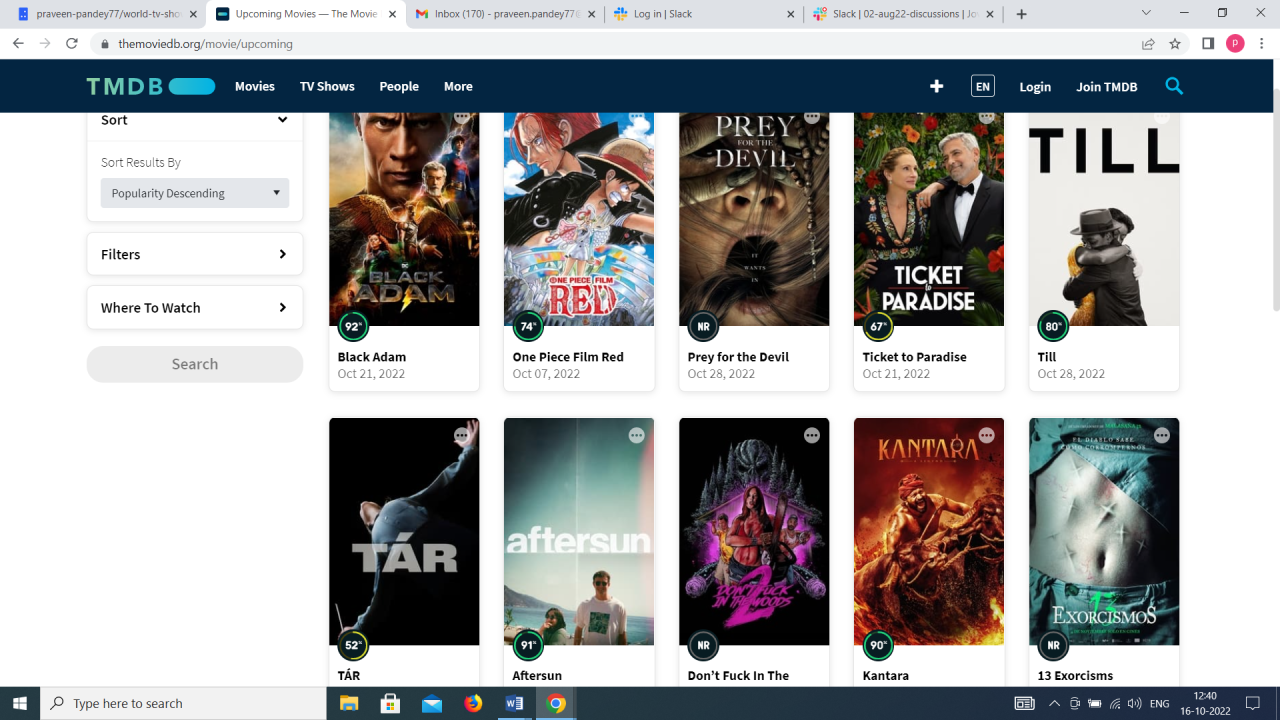Reload page with browser refresh icon
The width and height of the screenshot is (1280, 720).
click(72, 44)
